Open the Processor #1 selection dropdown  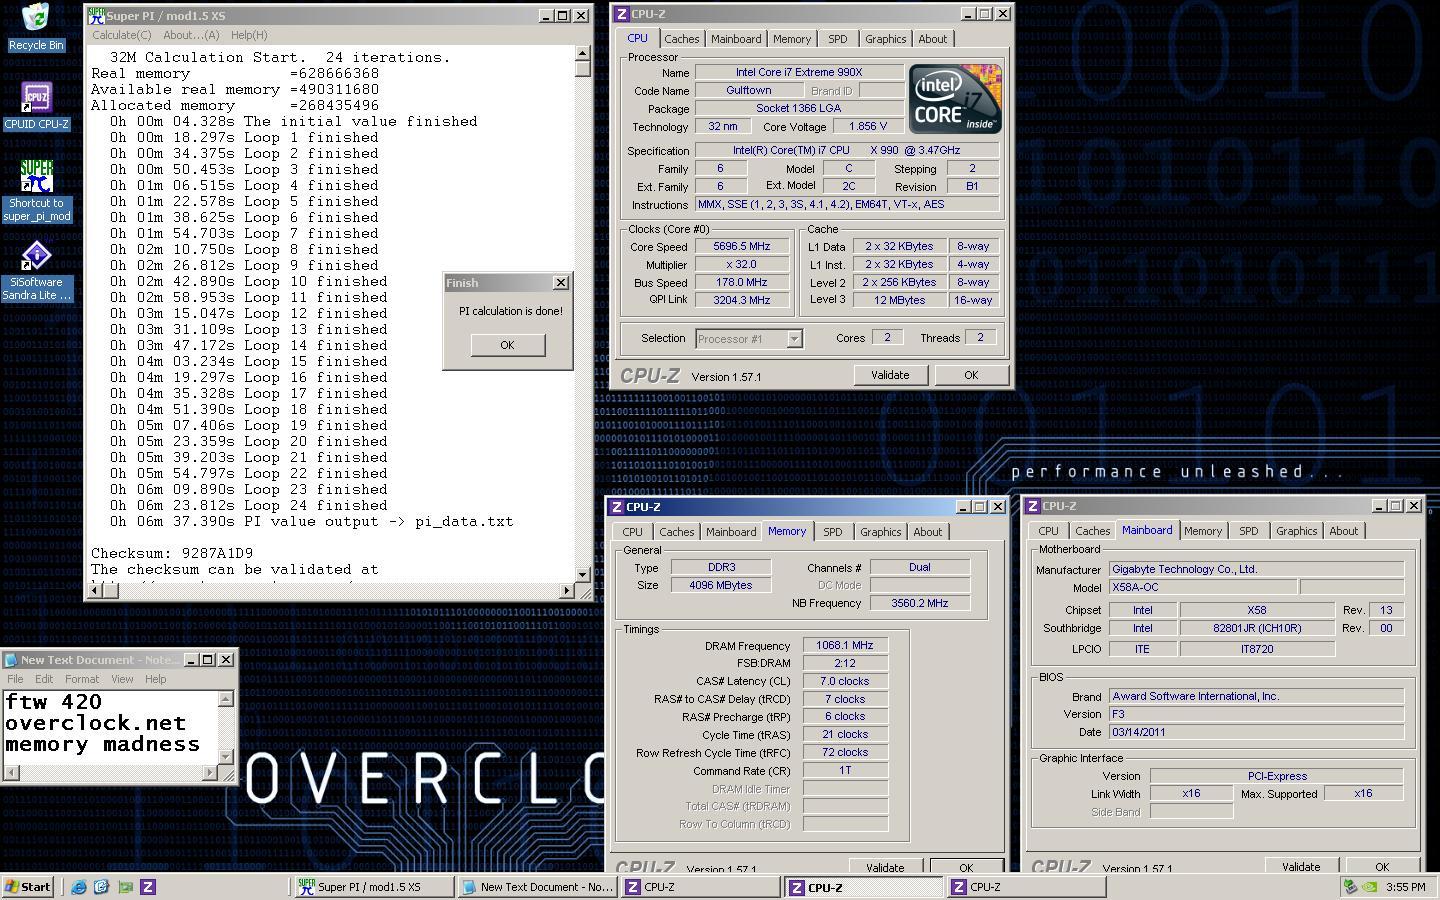click(794, 339)
